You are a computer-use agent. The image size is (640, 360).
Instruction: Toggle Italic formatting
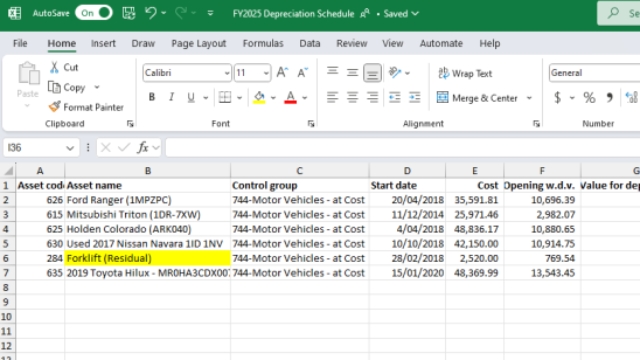pyautogui.click(x=171, y=97)
